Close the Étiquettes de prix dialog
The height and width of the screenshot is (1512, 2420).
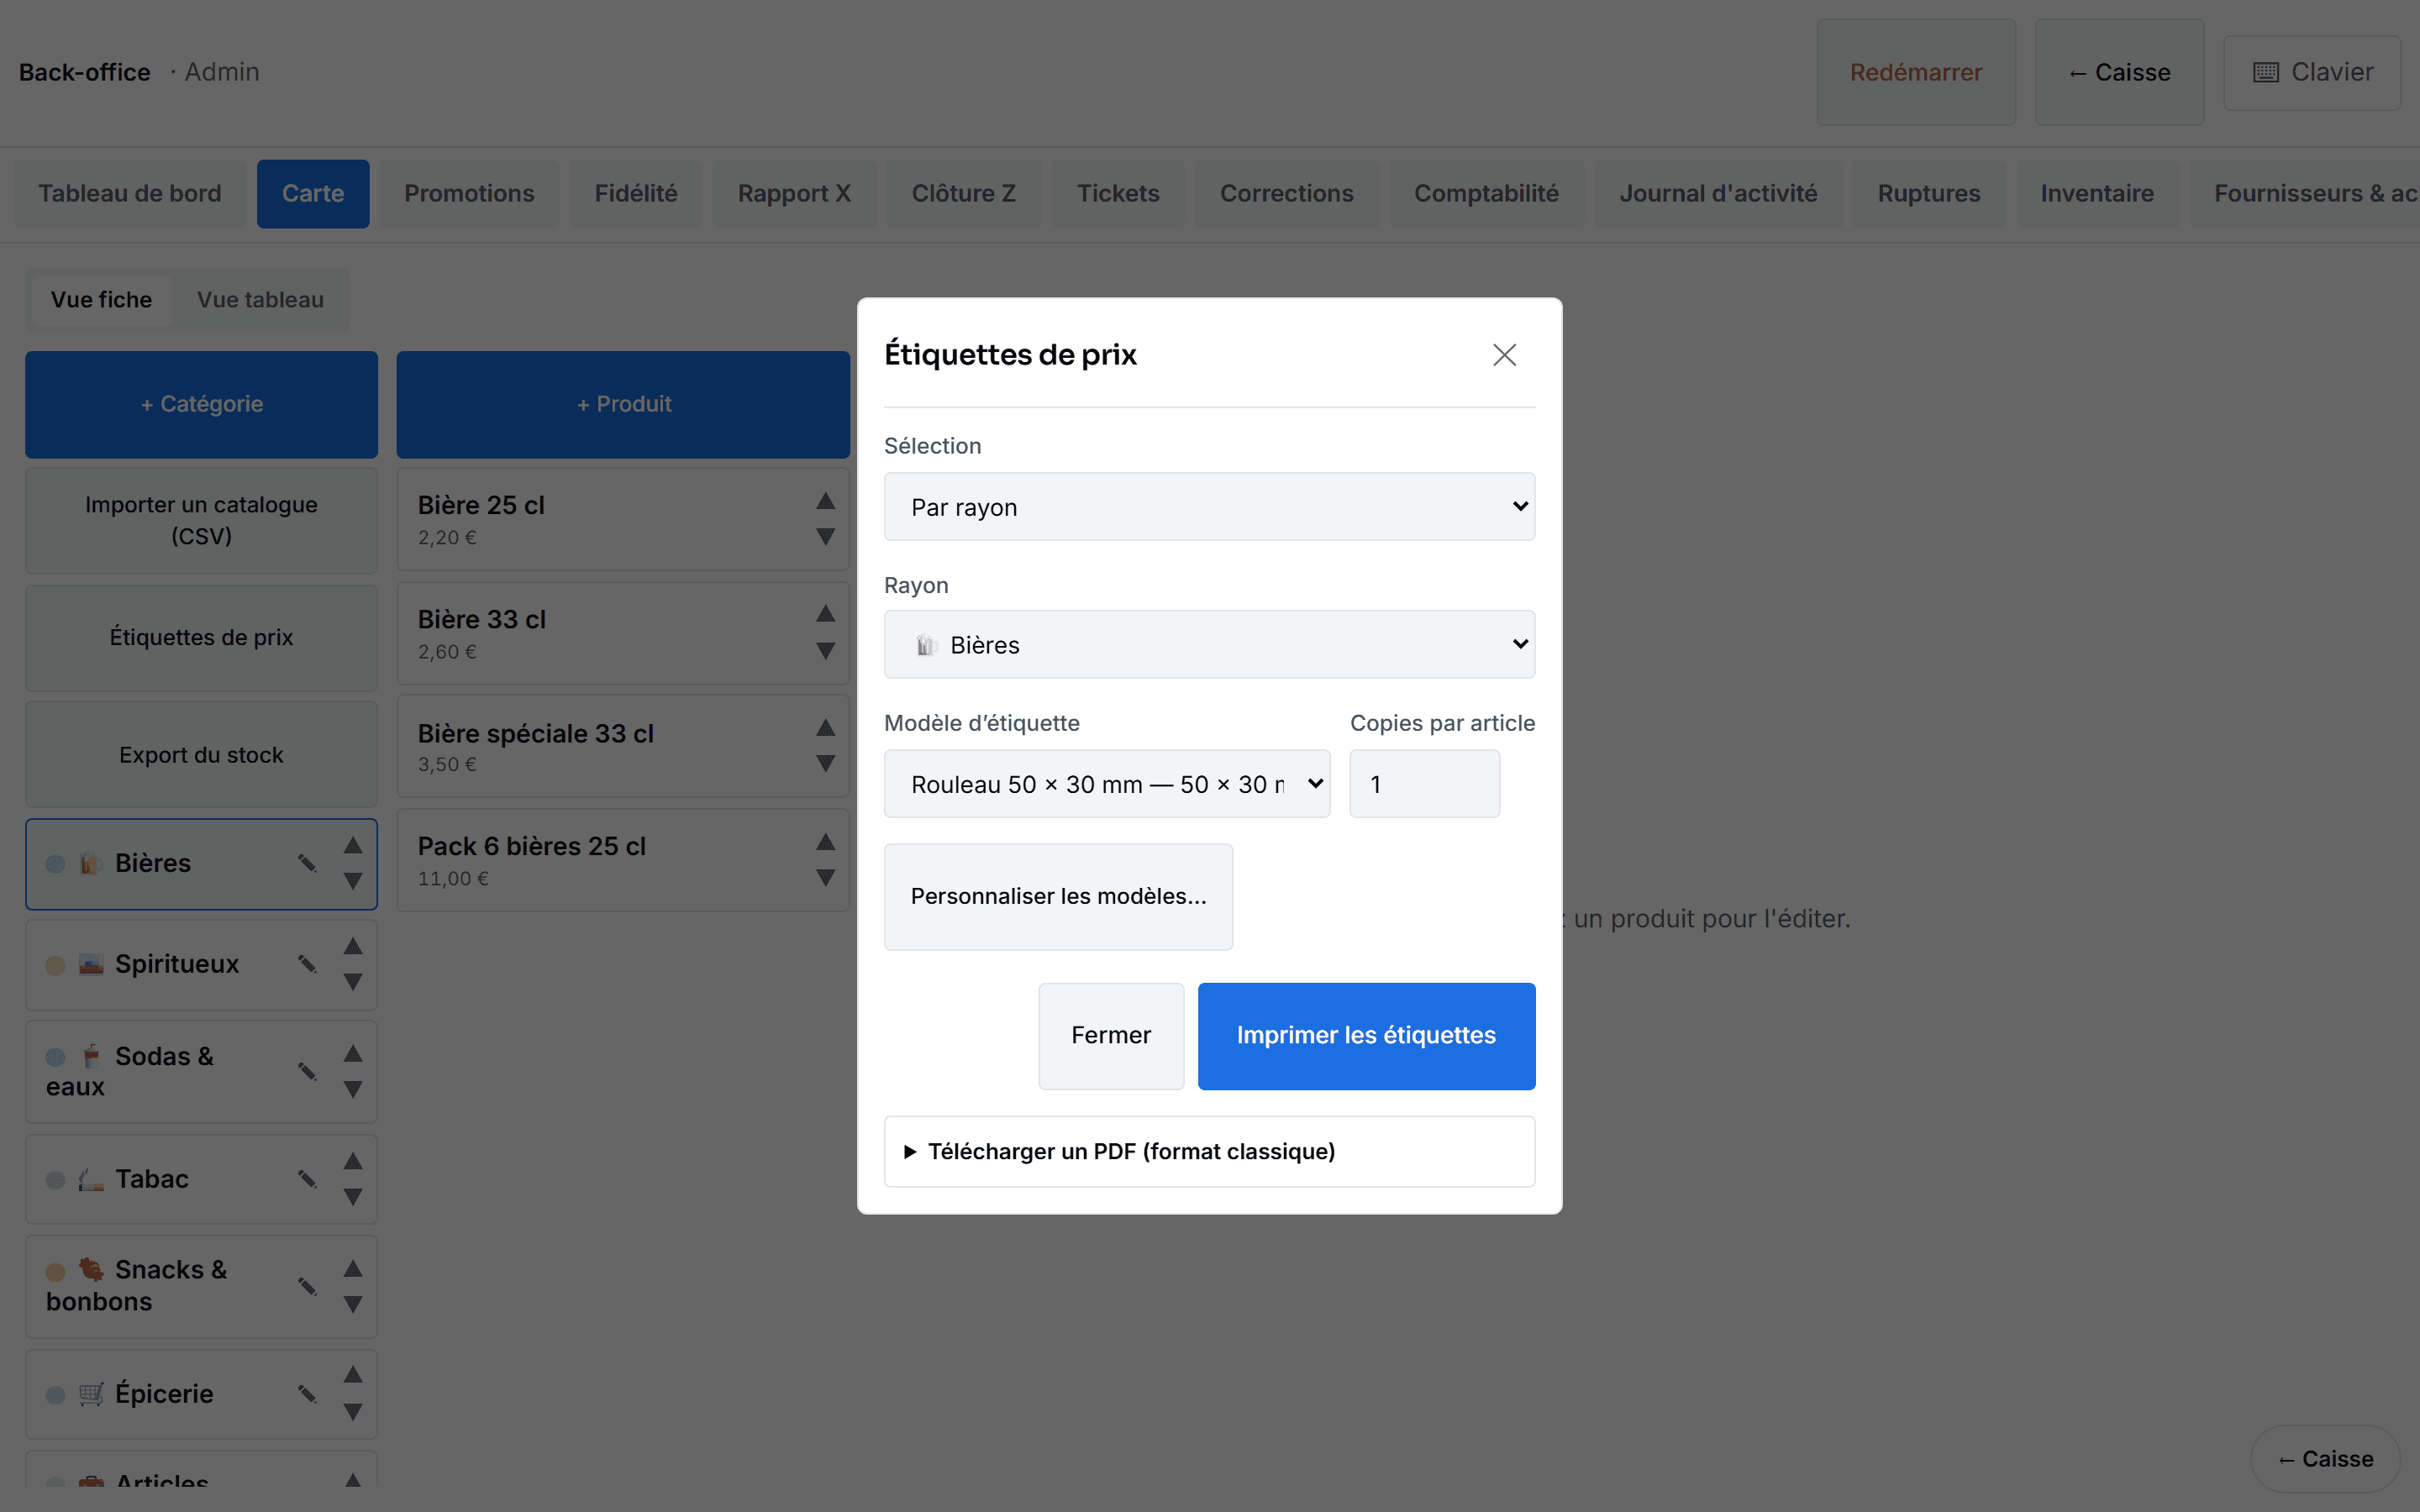click(x=1504, y=355)
